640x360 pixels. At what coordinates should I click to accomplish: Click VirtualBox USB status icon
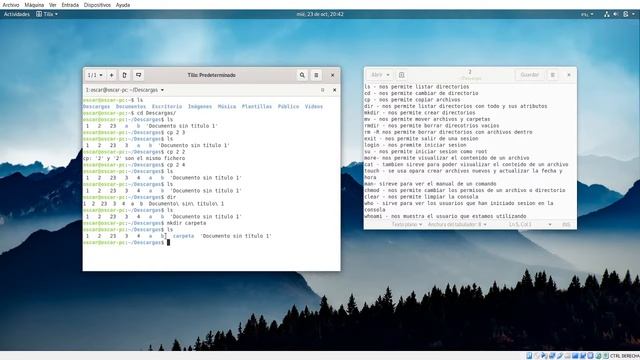tap(560, 356)
